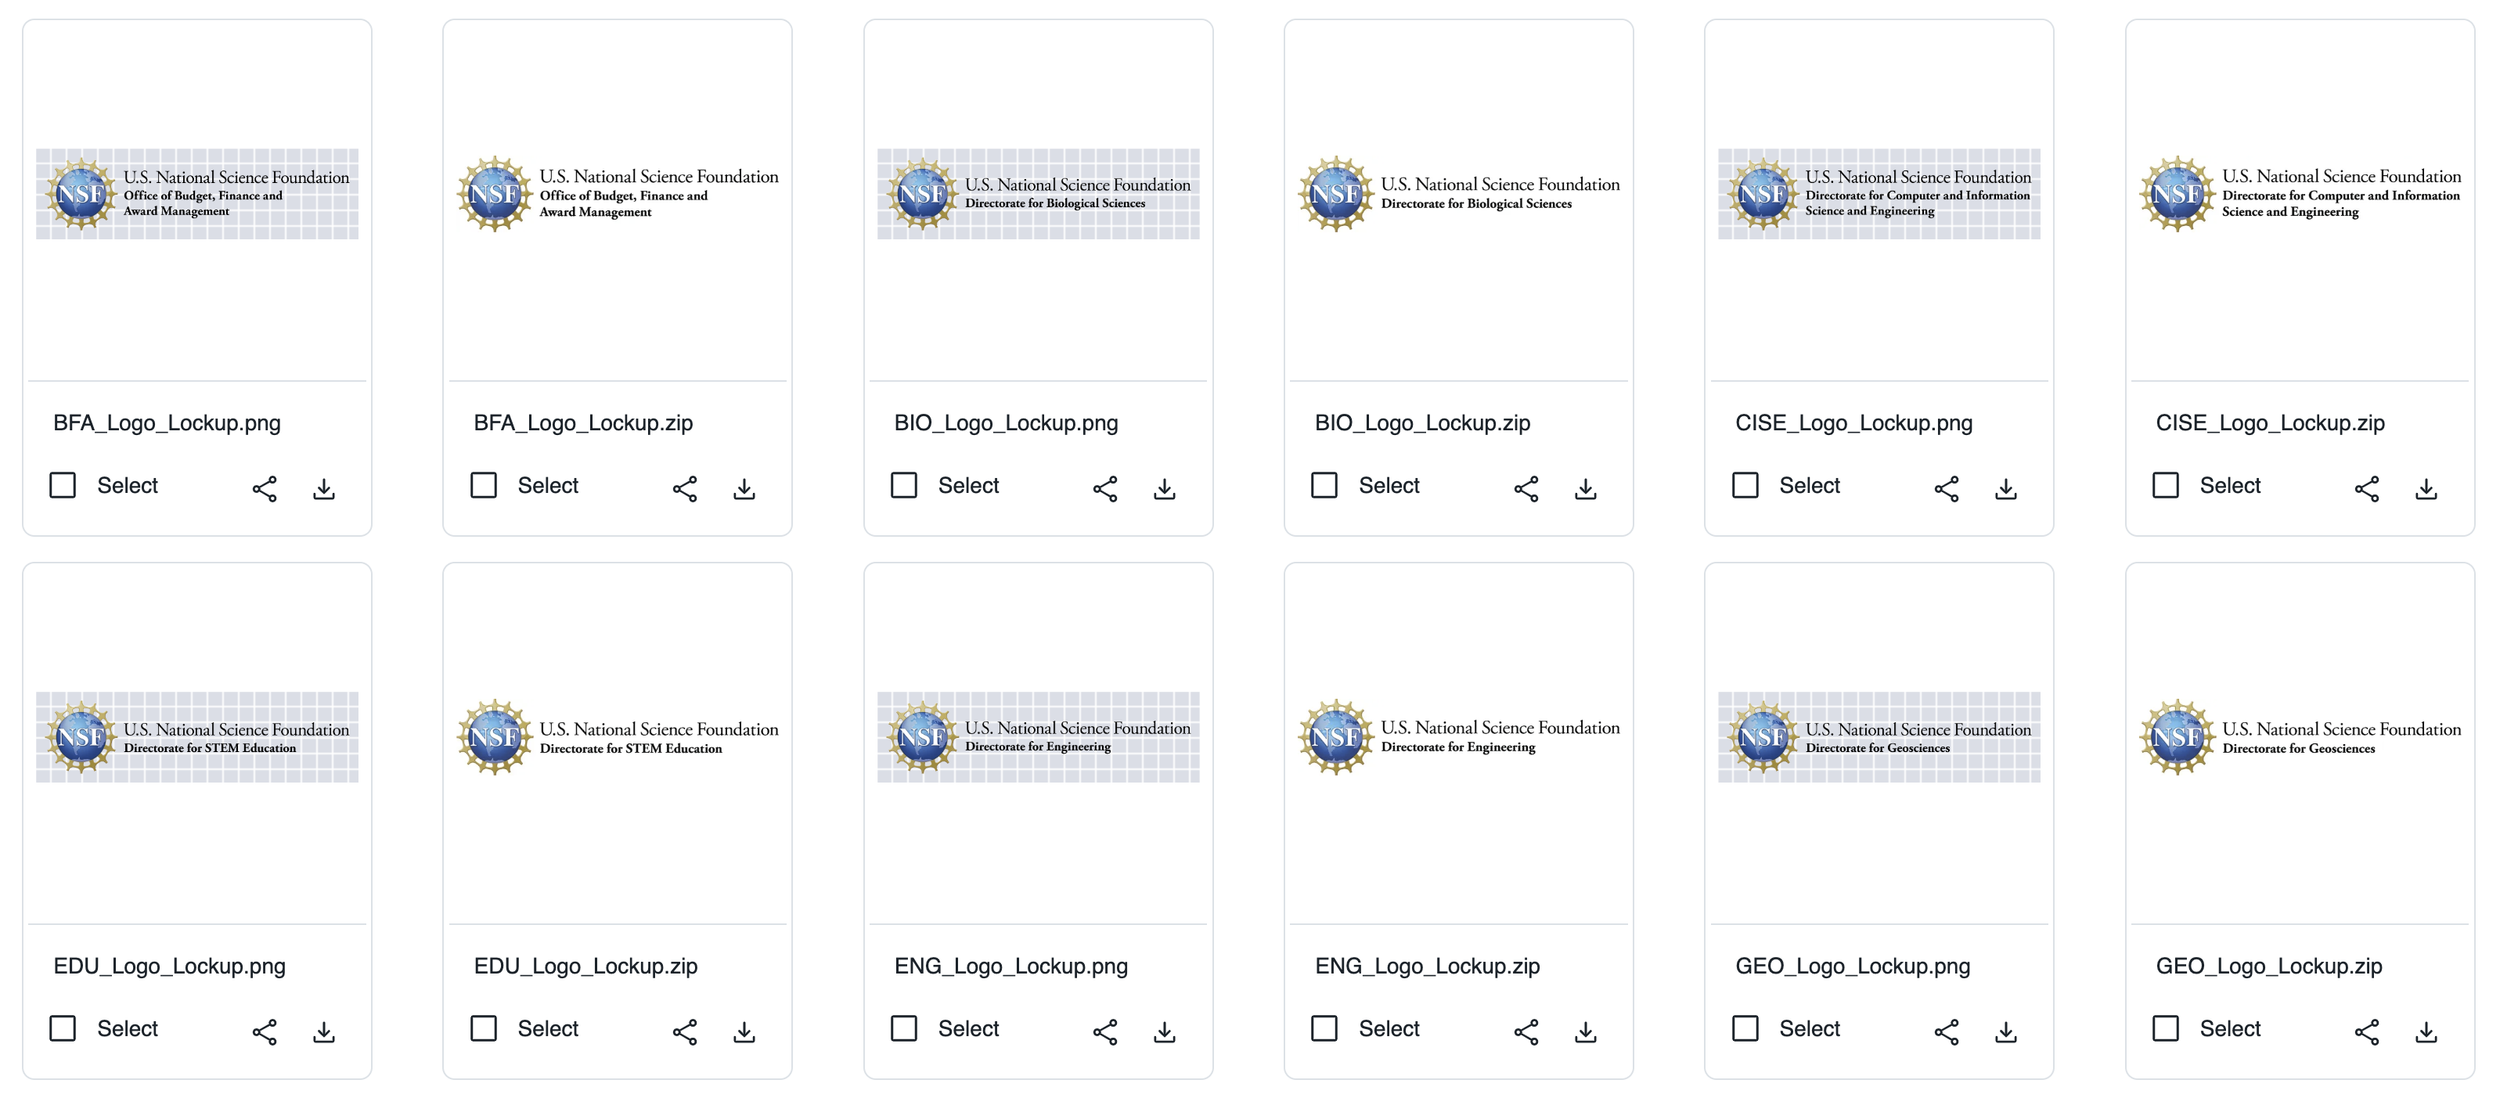
Task: Share GEO_Logo_Lockup.png asset
Action: coord(1946,1031)
